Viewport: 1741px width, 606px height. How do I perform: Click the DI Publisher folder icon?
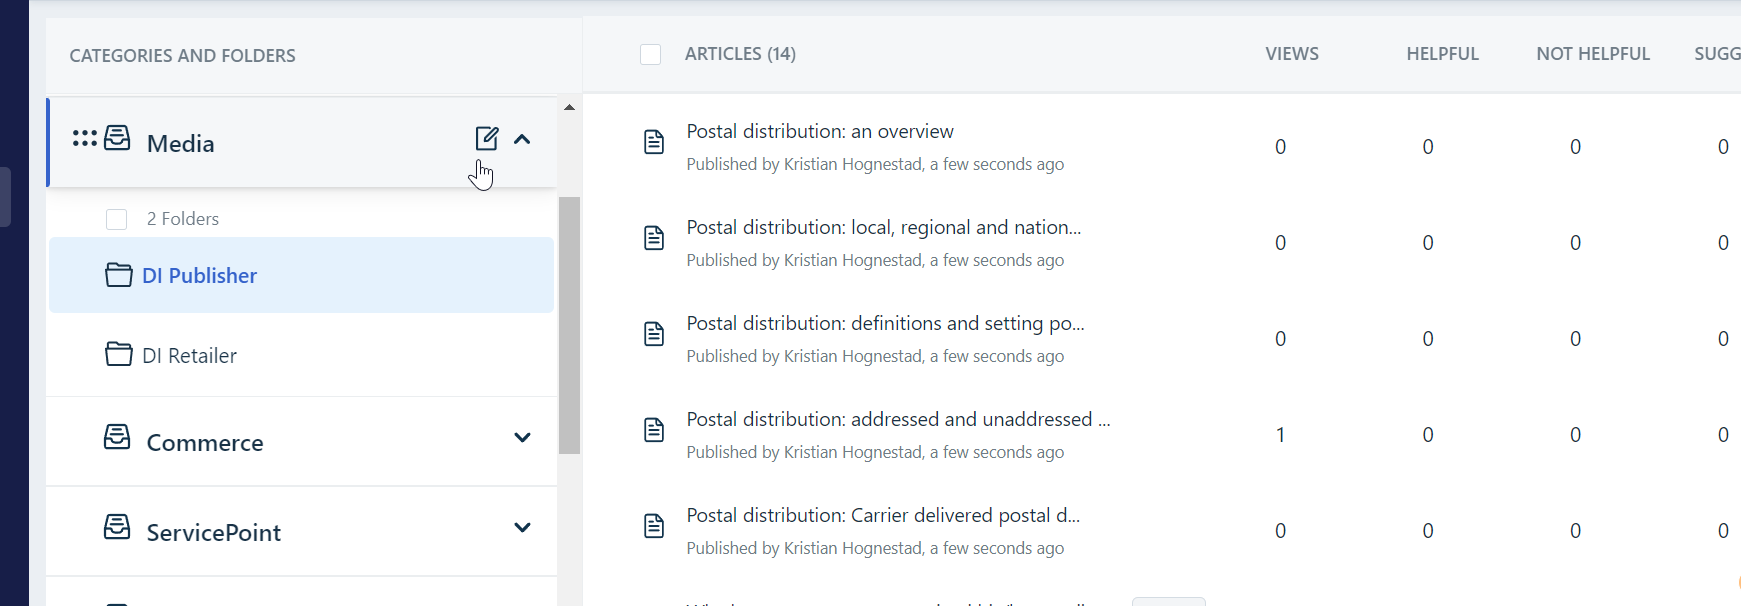119,275
